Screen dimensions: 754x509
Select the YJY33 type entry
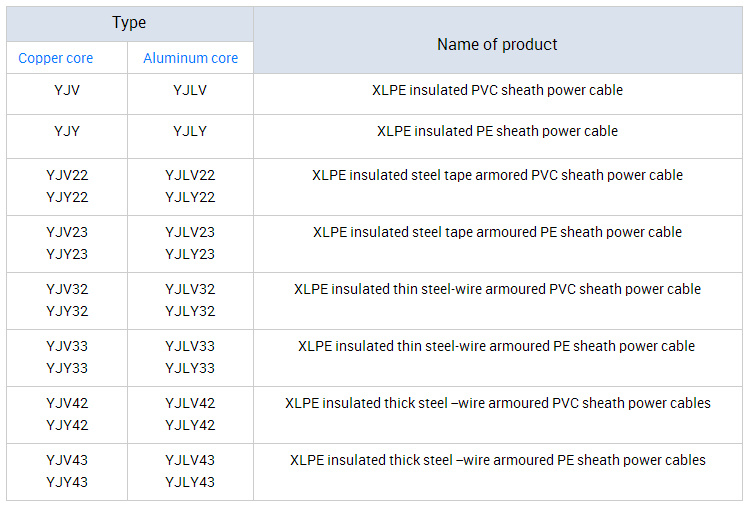[67, 368]
